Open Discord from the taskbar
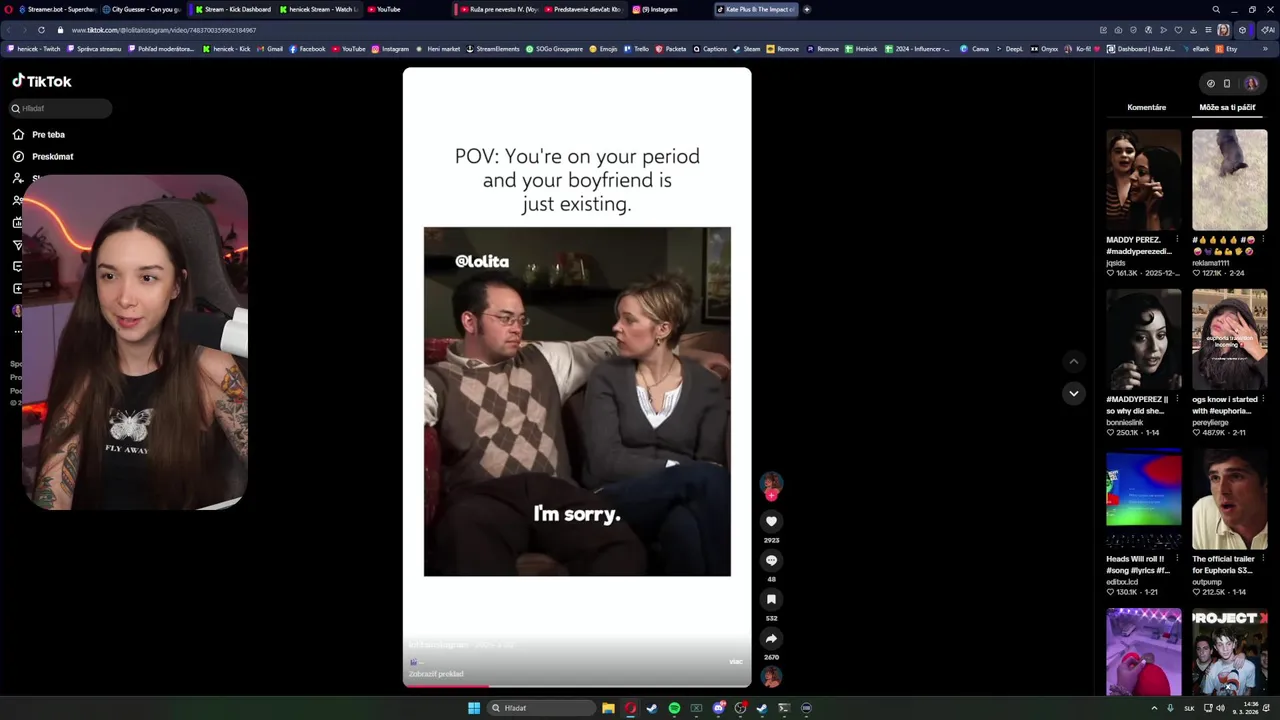This screenshot has width=1280, height=720. (718, 708)
